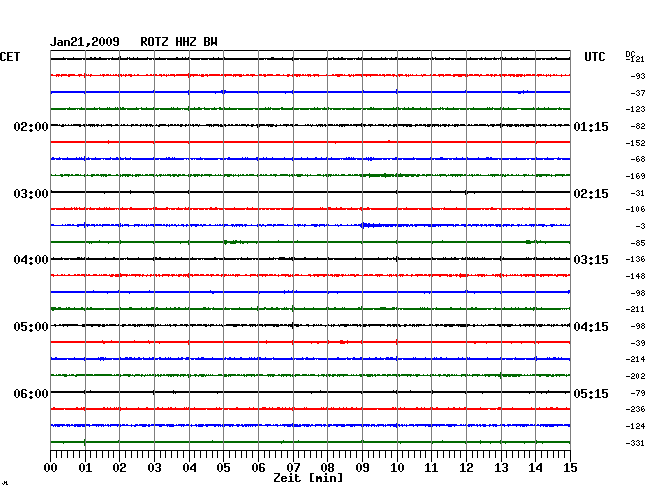Click the DC offset value -331
The height and width of the screenshot is (494, 650).
point(635,443)
